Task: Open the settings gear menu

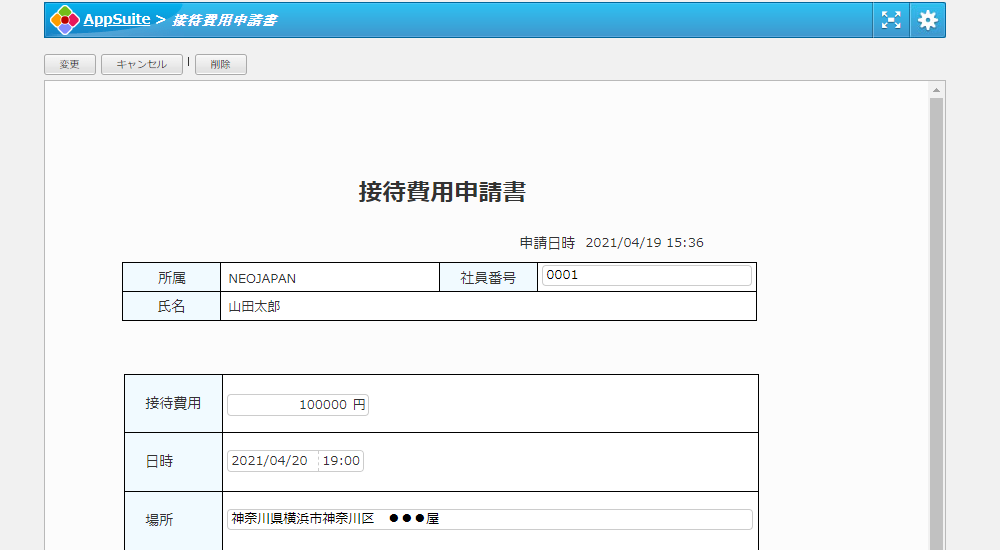Action: (928, 20)
